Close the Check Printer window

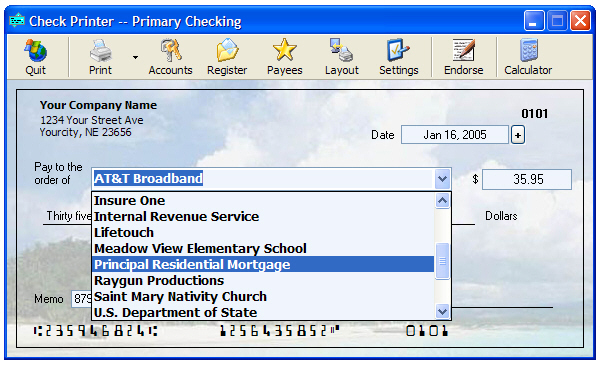580,21
